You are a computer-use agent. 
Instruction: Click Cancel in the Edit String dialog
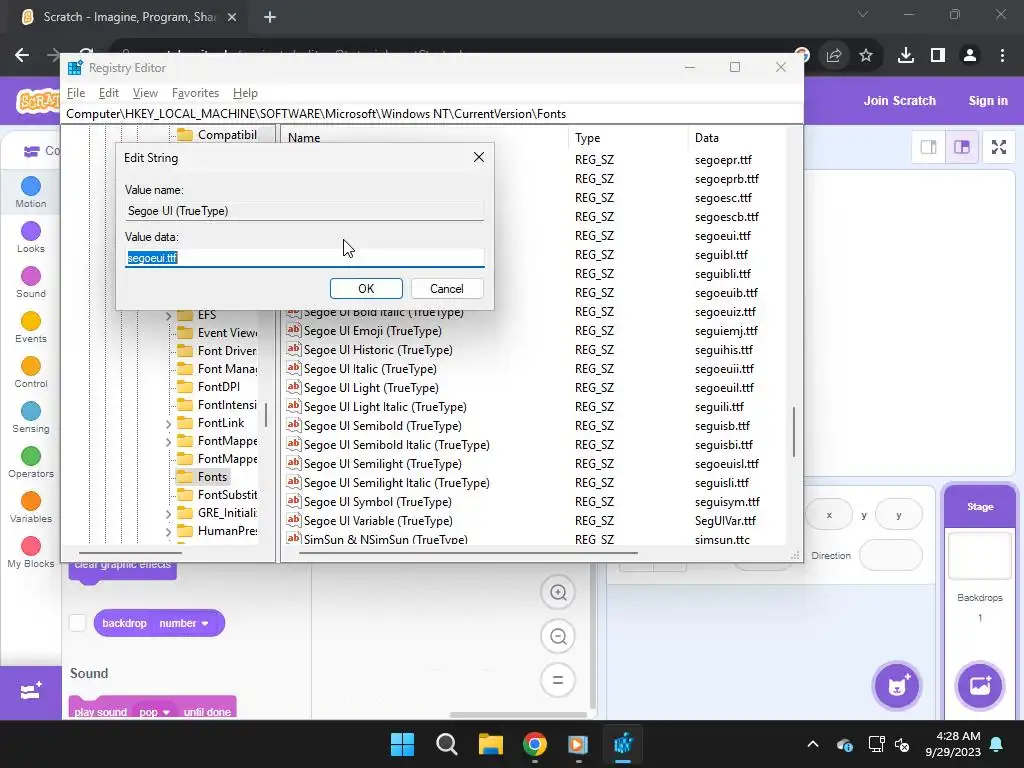point(447,289)
